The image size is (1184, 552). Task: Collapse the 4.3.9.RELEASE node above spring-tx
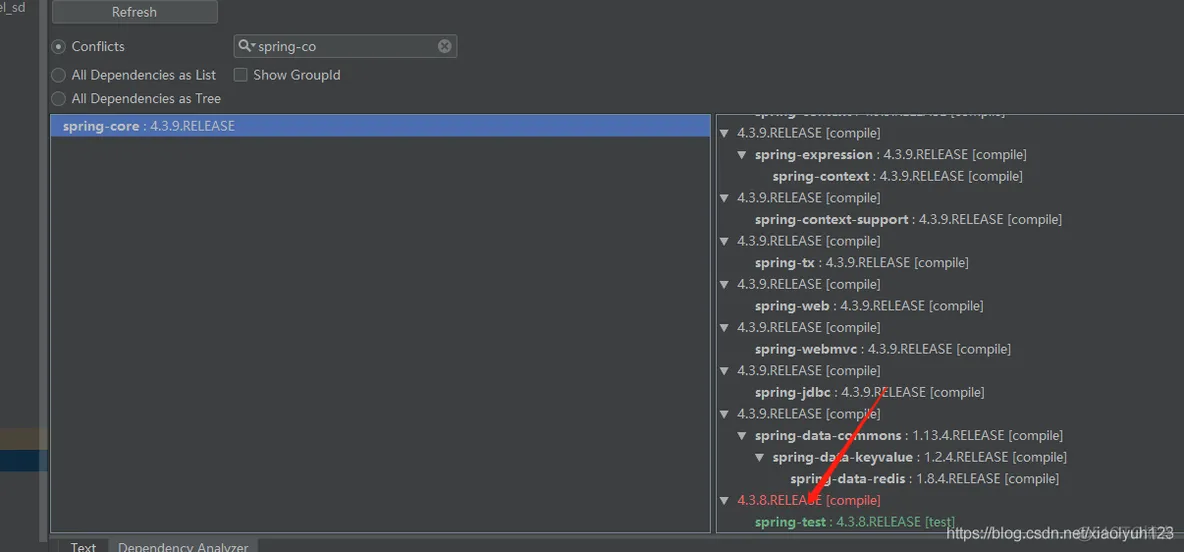pyautogui.click(x=725, y=241)
